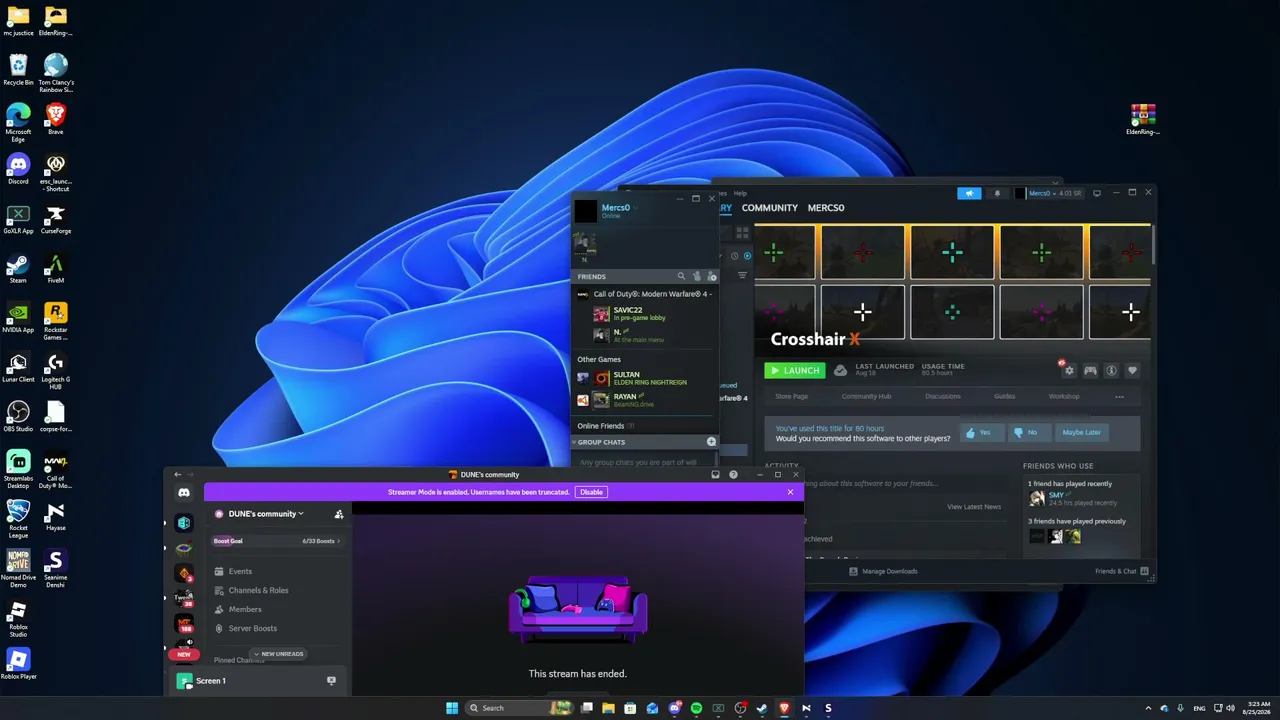Open View Latest News in Steam
Screen dimensions: 1280x720
974,507
